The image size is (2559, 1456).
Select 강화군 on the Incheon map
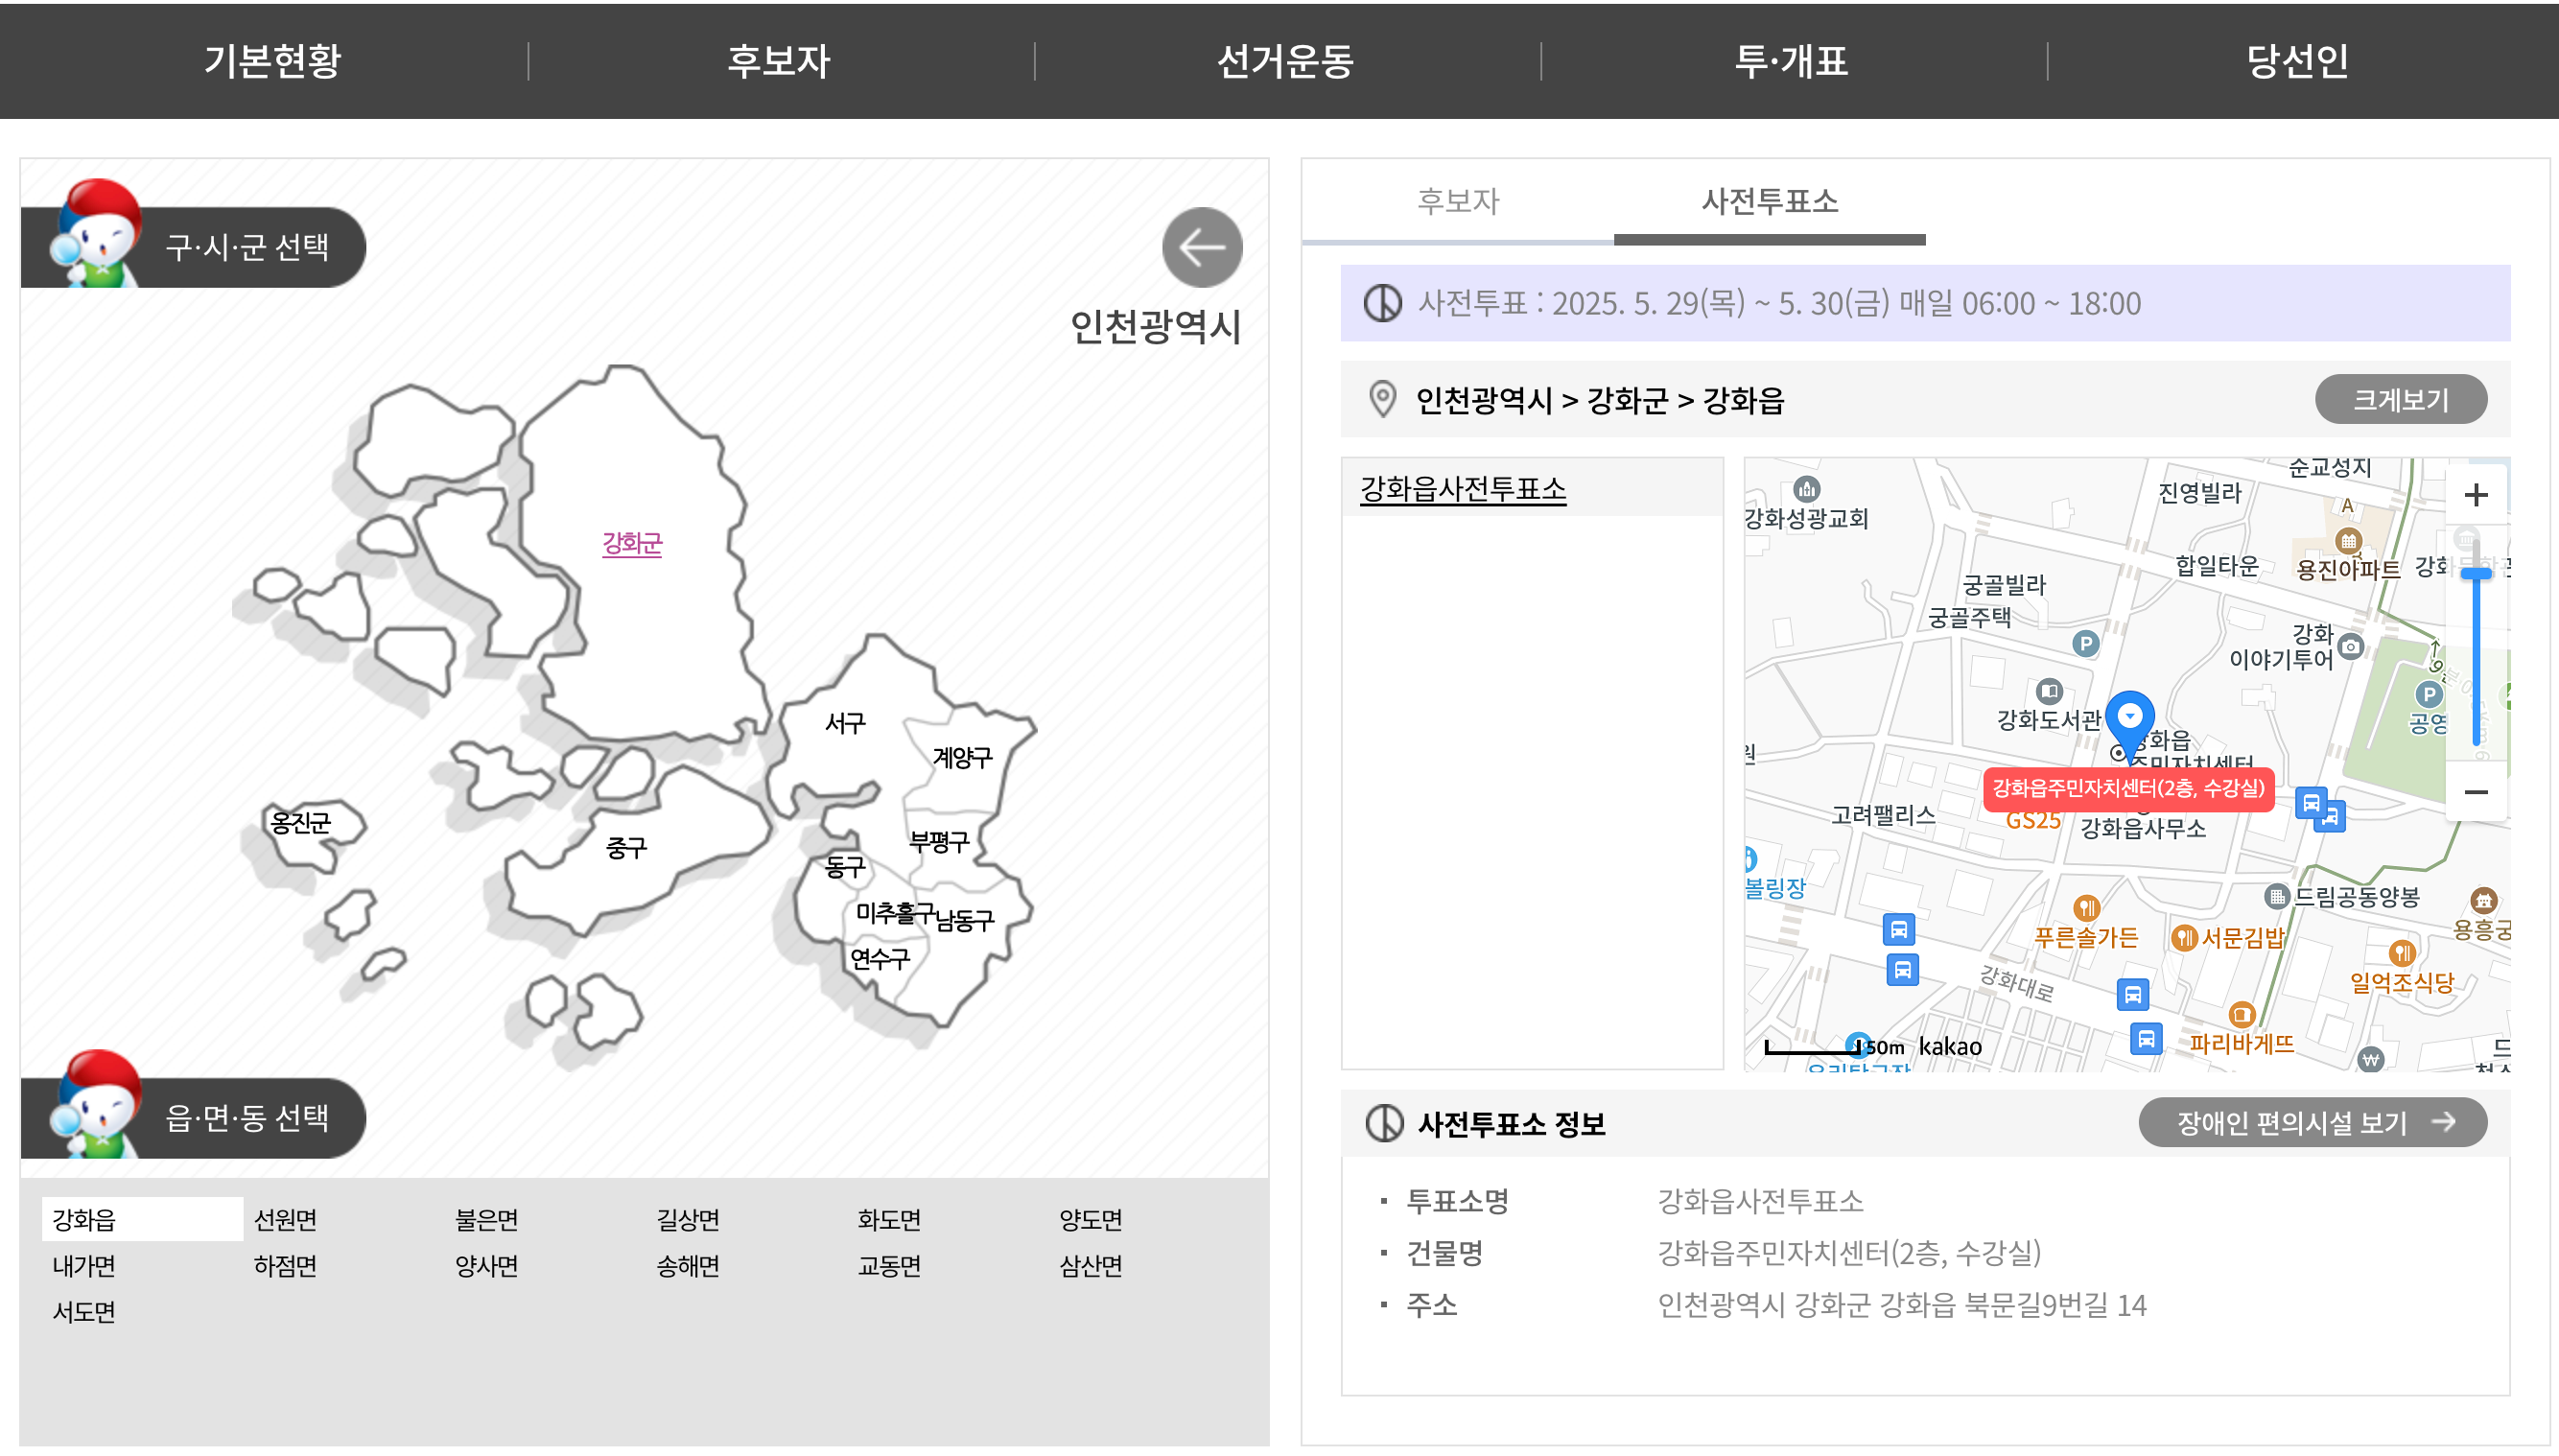coord(632,543)
